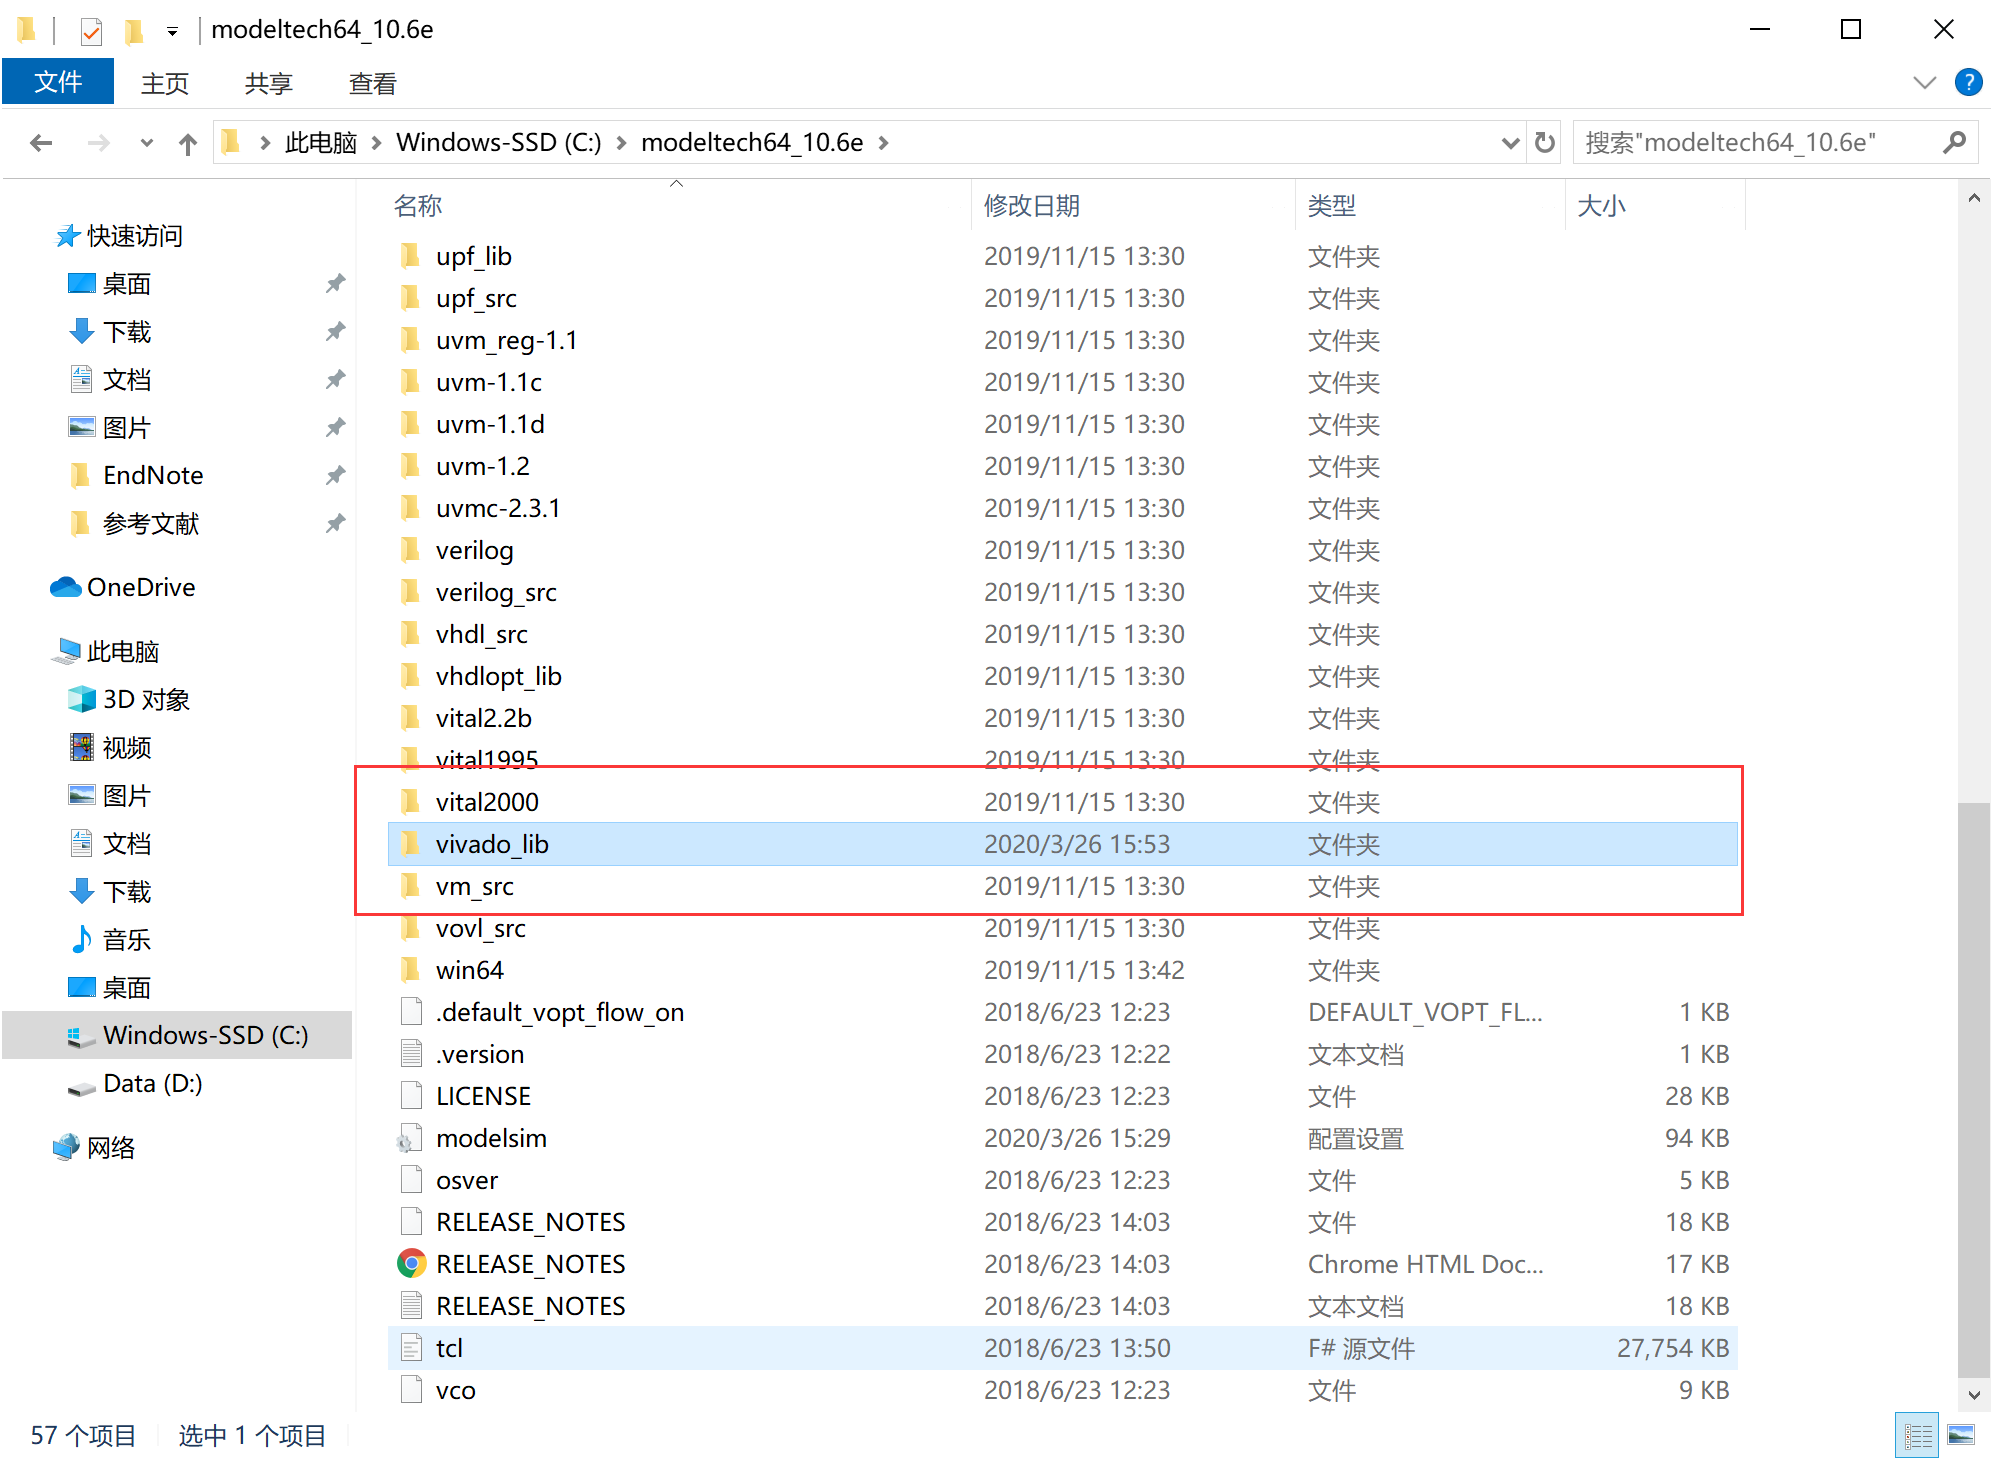
Task: Click the back navigation arrow
Action: [40, 142]
